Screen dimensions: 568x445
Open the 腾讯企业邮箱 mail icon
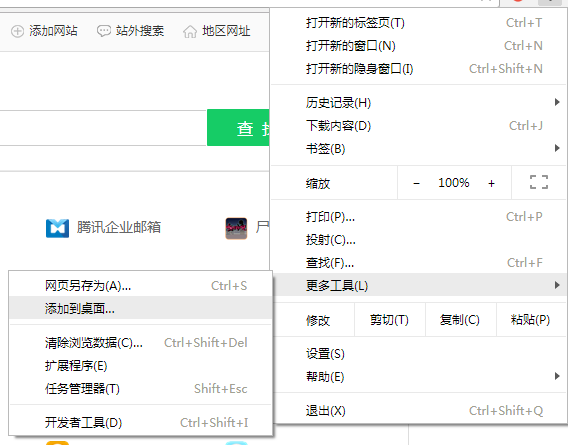[x=57, y=228]
